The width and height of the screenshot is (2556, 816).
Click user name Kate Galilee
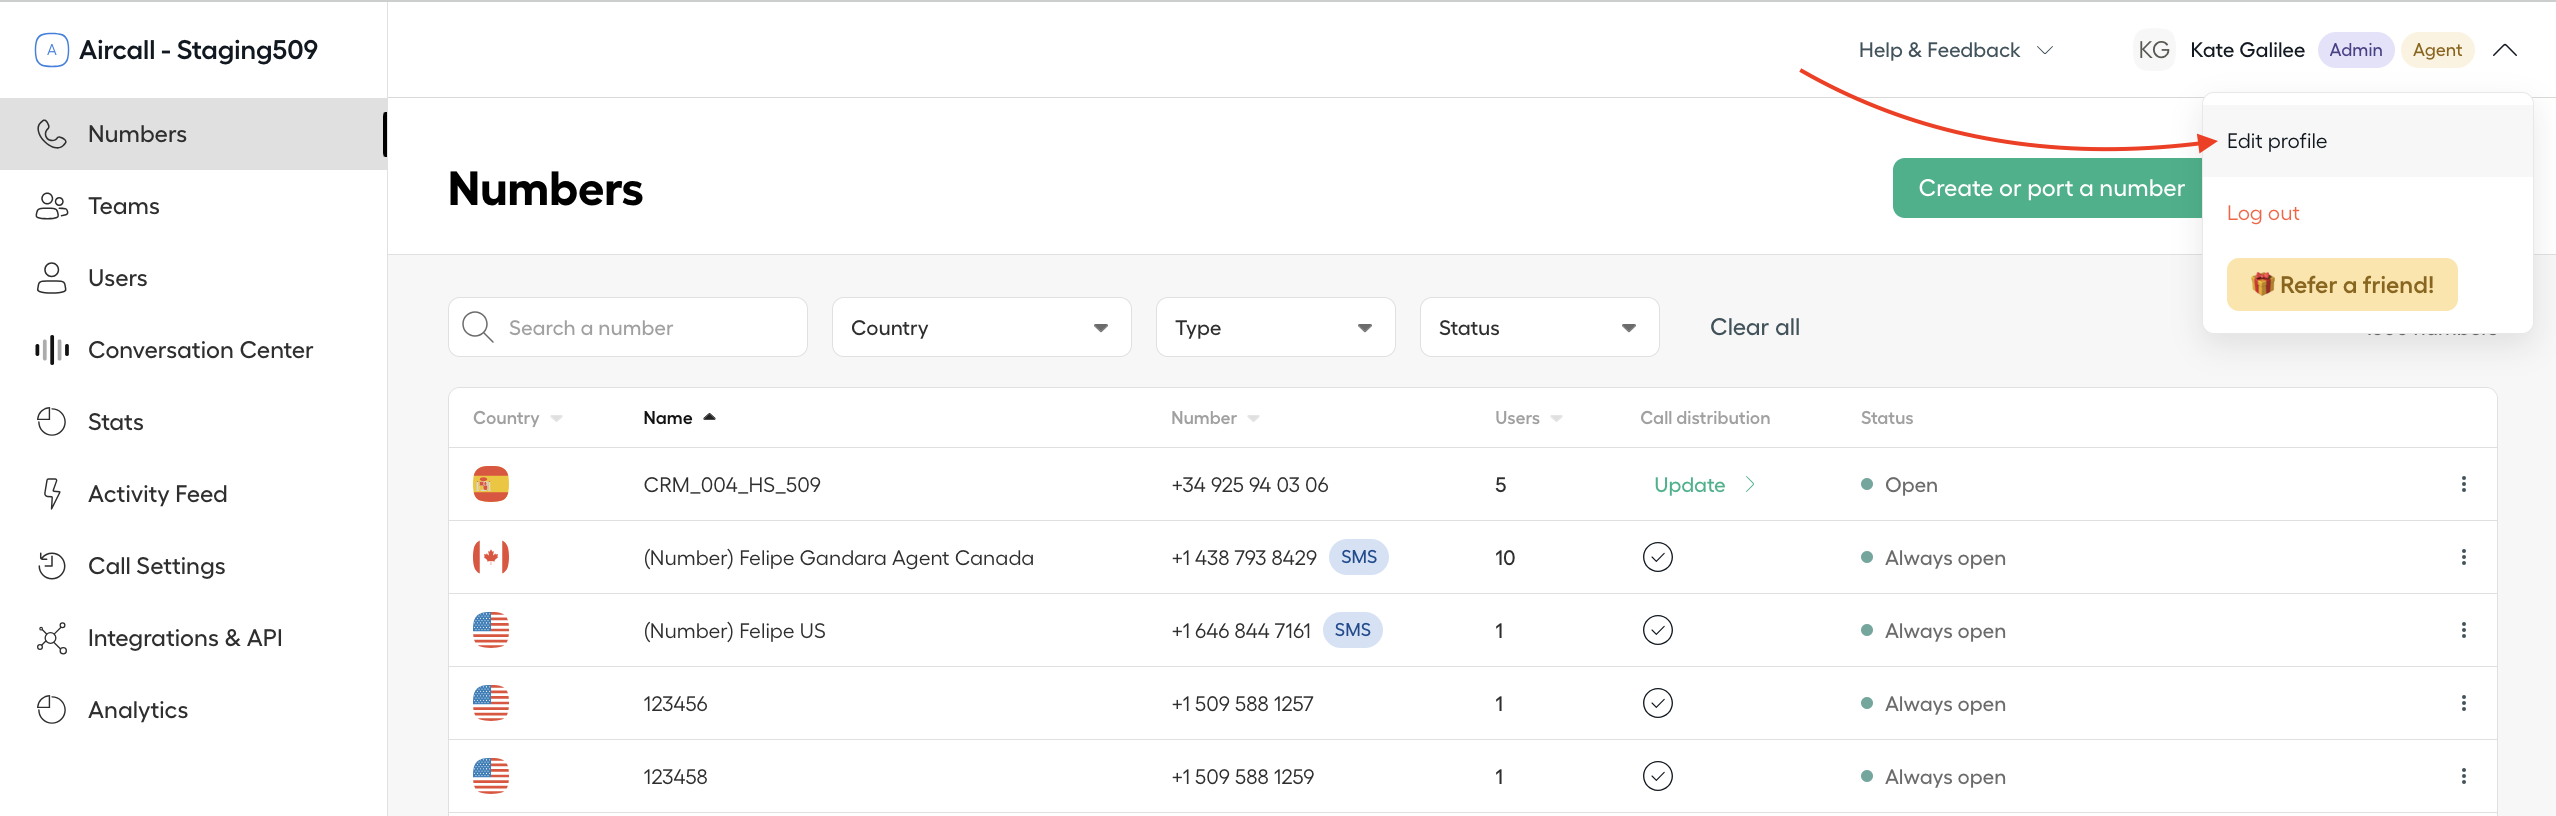click(2247, 50)
